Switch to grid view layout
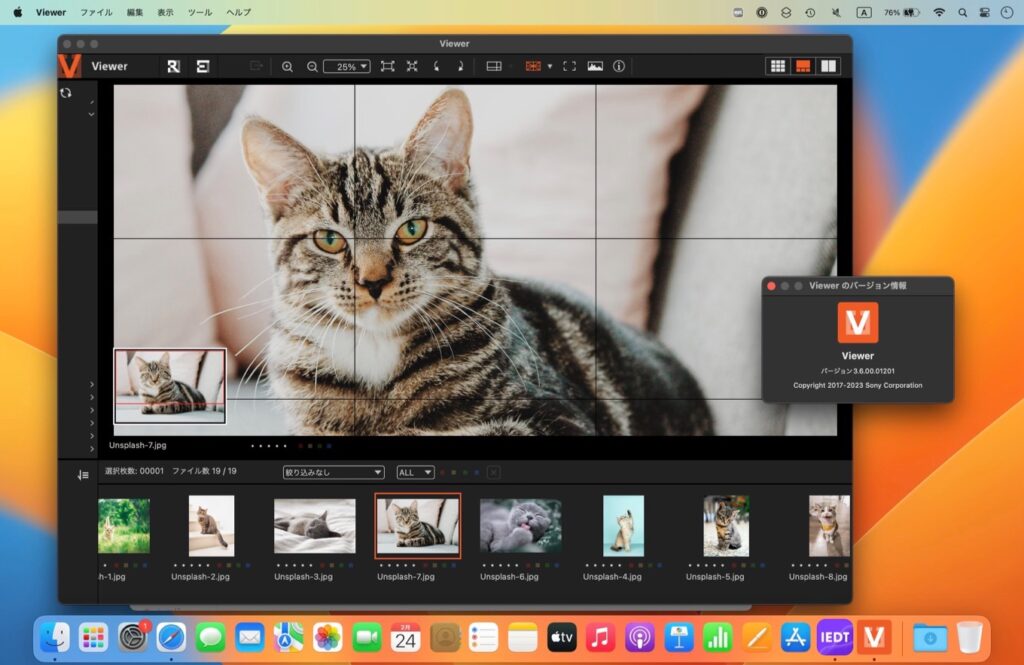Image resolution: width=1024 pixels, height=665 pixels. click(x=778, y=66)
